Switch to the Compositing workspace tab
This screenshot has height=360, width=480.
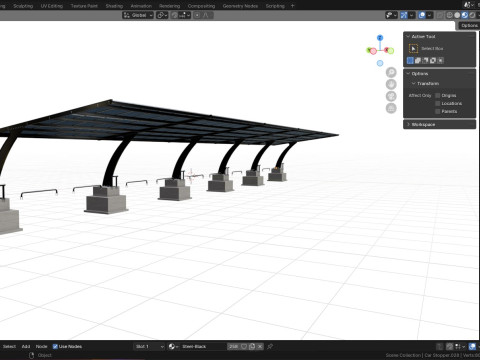point(201,6)
